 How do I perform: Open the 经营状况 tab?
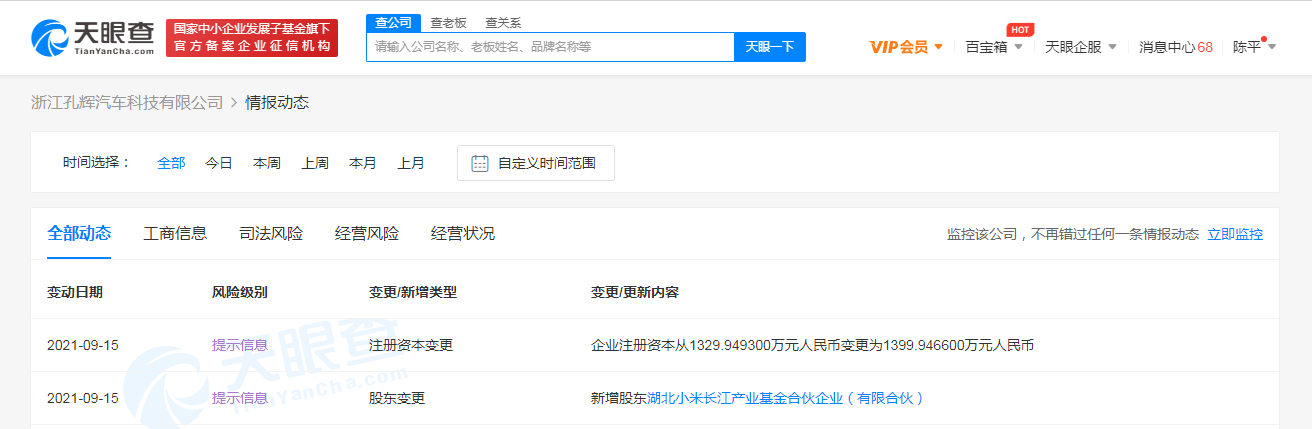[x=463, y=234]
